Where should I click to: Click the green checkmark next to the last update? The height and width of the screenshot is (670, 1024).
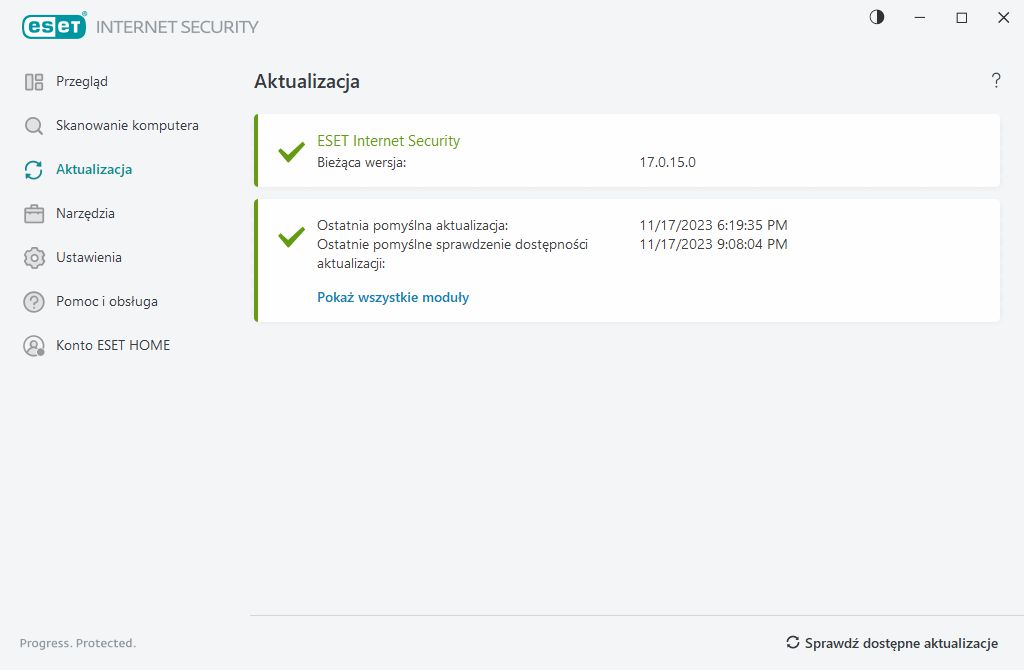291,237
